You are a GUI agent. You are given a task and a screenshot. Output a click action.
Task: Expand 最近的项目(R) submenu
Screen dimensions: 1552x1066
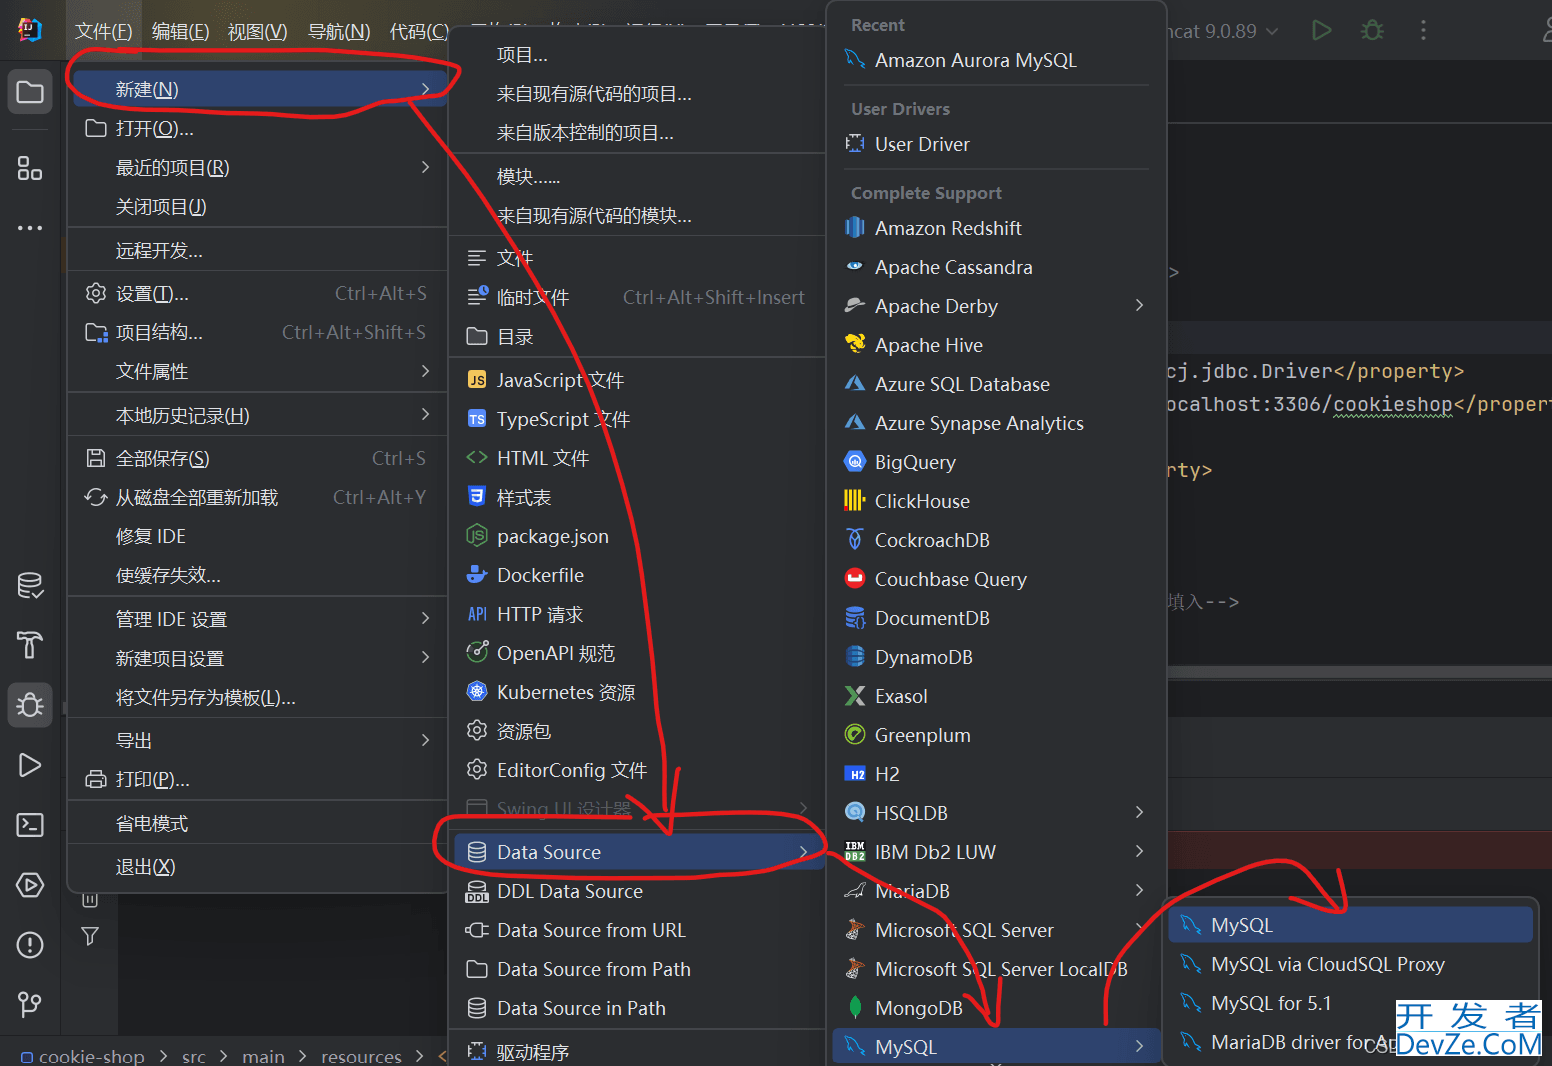[260, 168]
